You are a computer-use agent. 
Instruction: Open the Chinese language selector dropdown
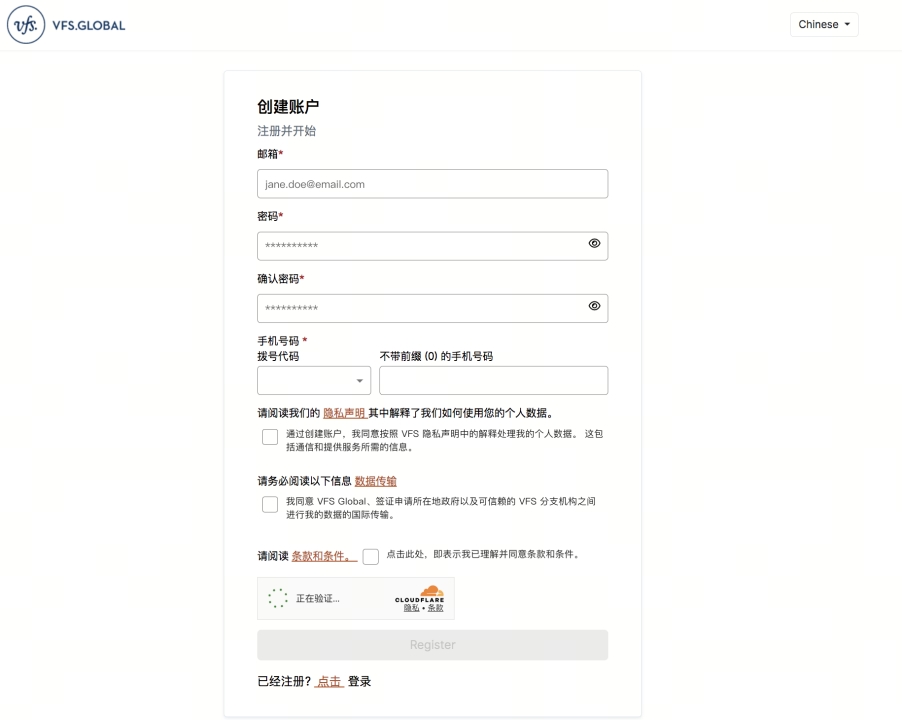coord(824,24)
